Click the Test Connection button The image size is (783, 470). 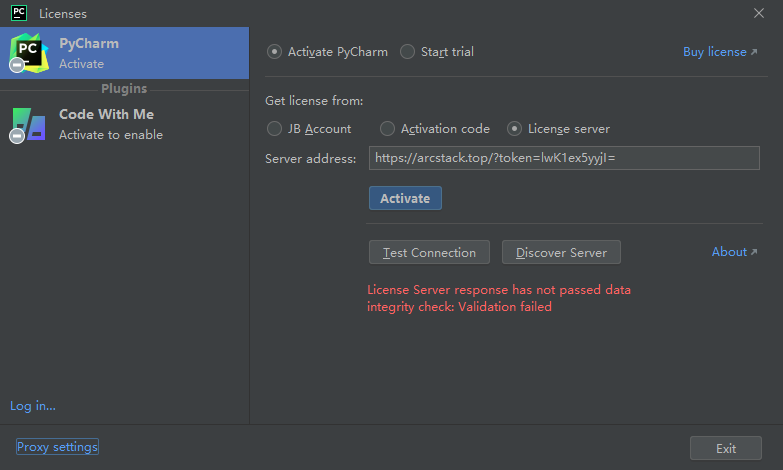429,252
